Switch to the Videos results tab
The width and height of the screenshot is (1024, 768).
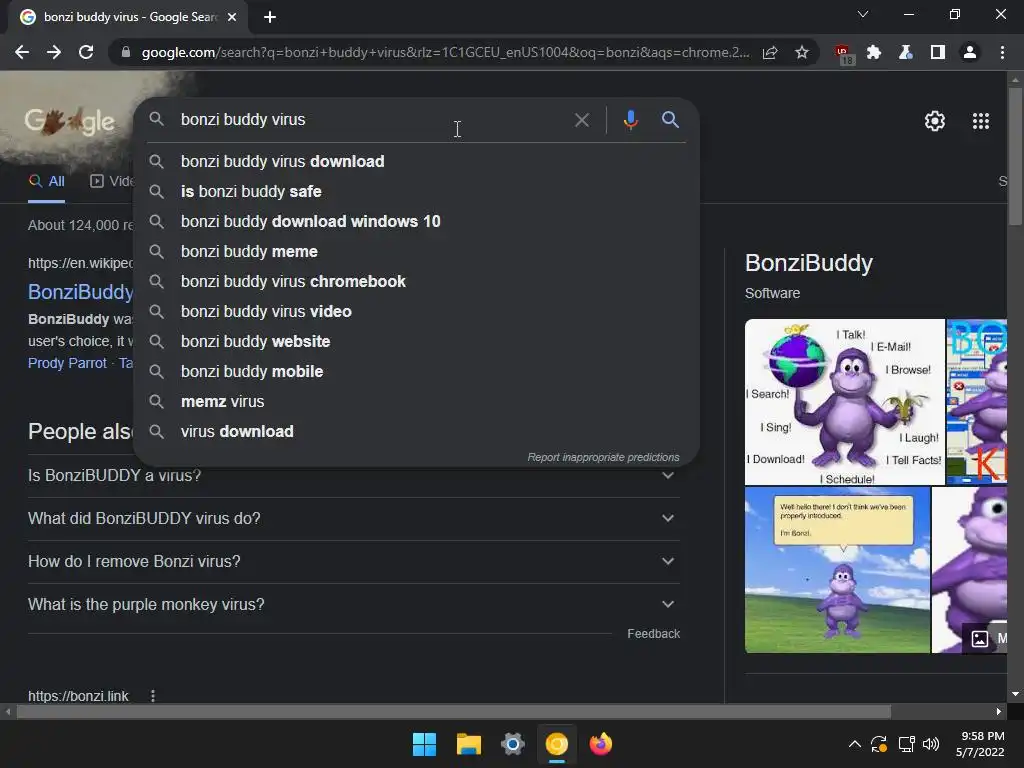[112, 182]
